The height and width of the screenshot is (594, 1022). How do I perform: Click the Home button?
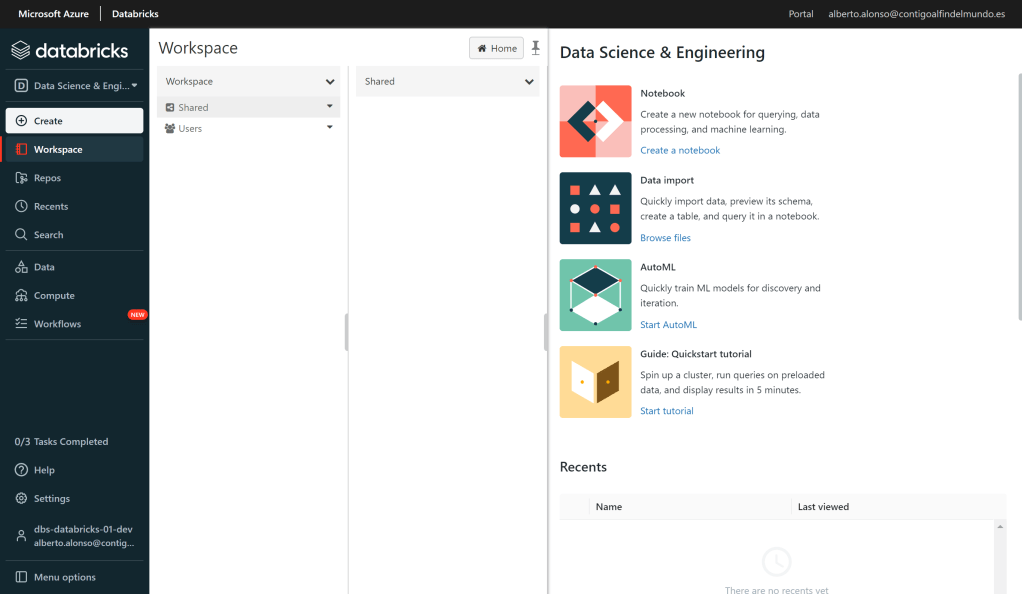[496, 48]
